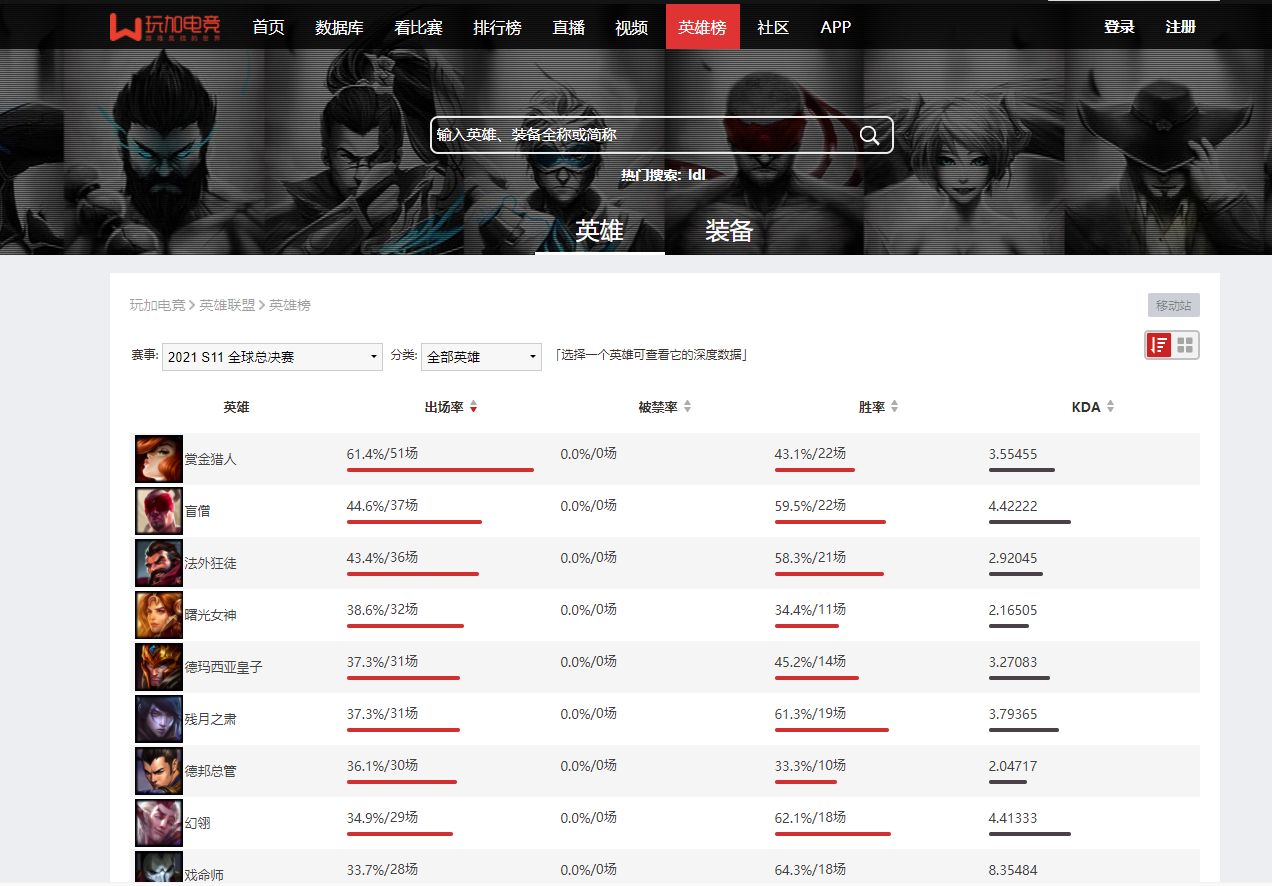Click hero name 法外狂徒

[x=210, y=563]
